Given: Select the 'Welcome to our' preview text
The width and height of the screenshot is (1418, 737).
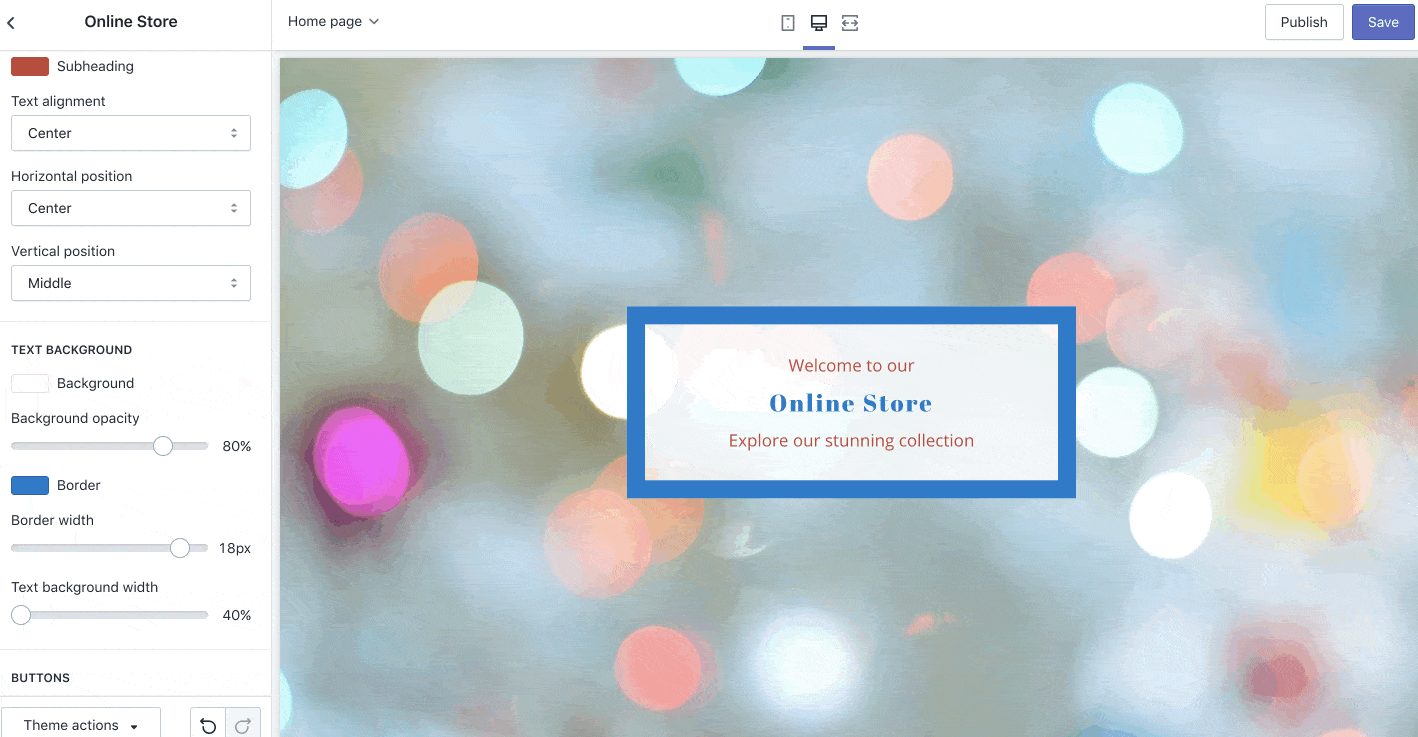Looking at the screenshot, I should click(x=851, y=366).
